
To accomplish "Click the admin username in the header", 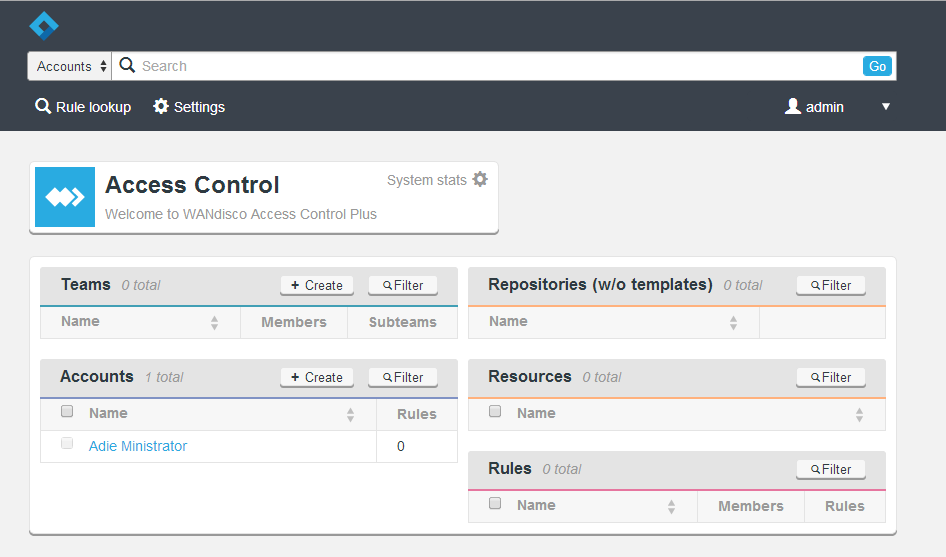I will click(x=825, y=107).
